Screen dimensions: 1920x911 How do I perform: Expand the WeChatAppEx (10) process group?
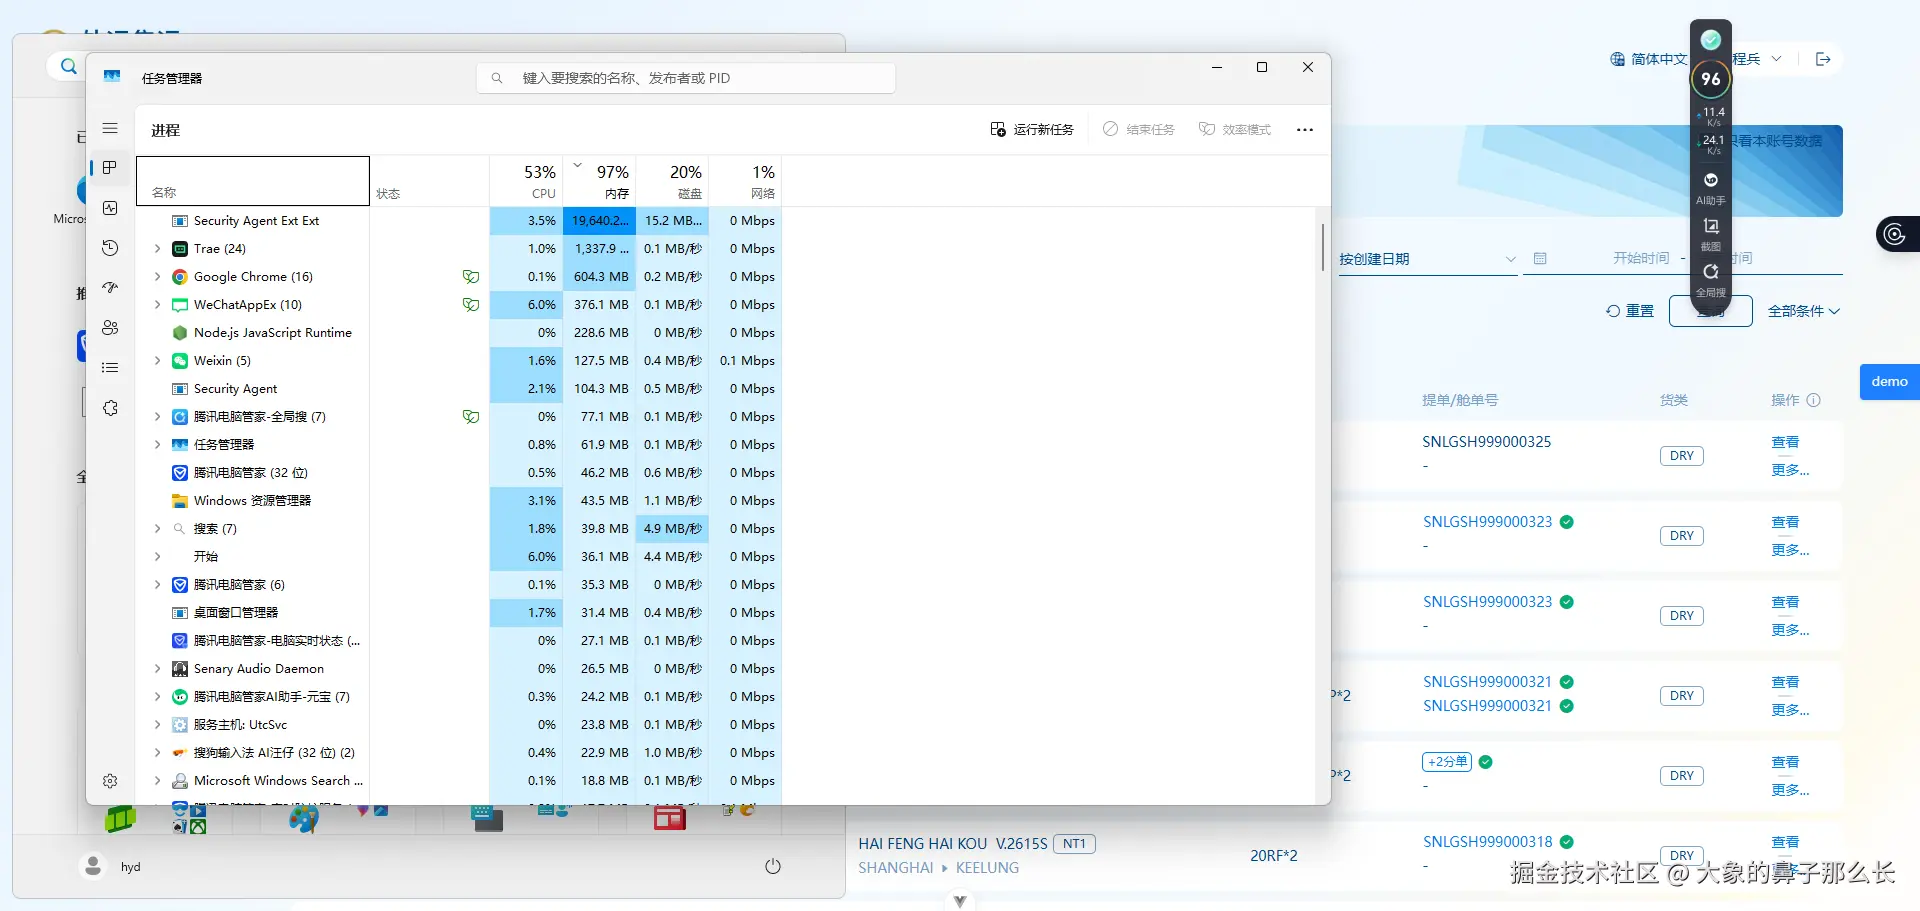click(157, 304)
